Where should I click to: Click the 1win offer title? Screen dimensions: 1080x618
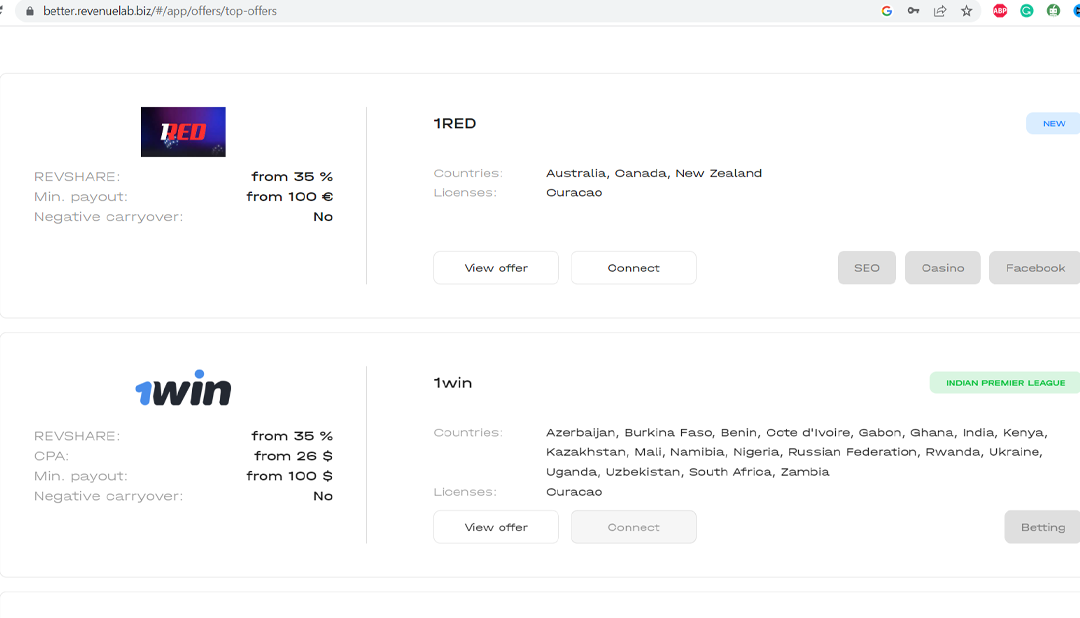click(x=453, y=383)
